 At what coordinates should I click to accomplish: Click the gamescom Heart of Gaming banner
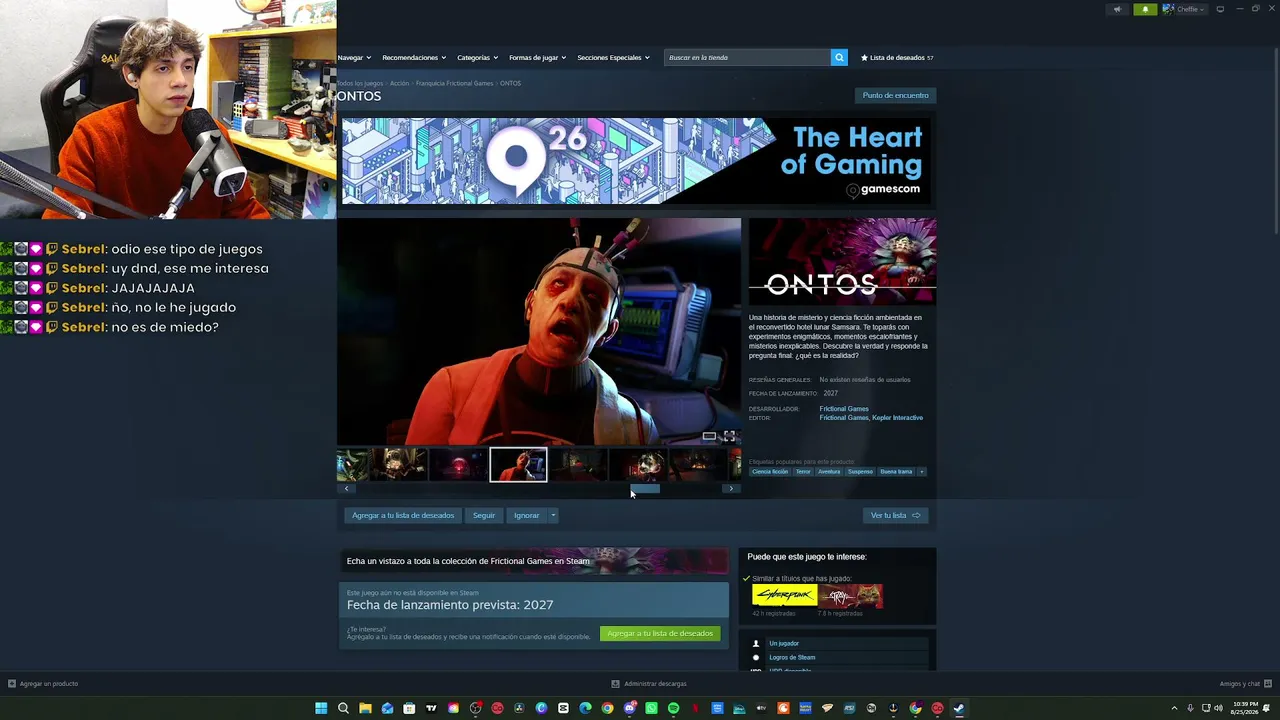pyautogui.click(x=637, y=161)
